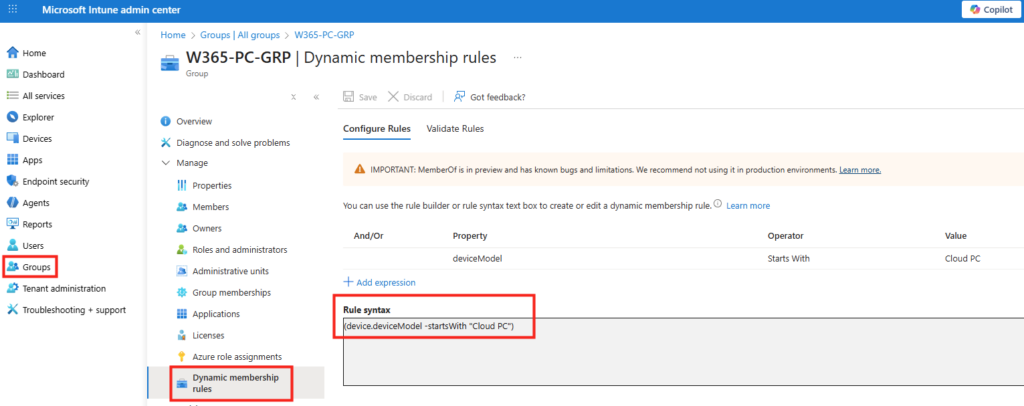Image resolution: width=1024 pixels, height=406 pixels.
Task: Click the info icon beside Learn more
Action: tap(718, 205)
